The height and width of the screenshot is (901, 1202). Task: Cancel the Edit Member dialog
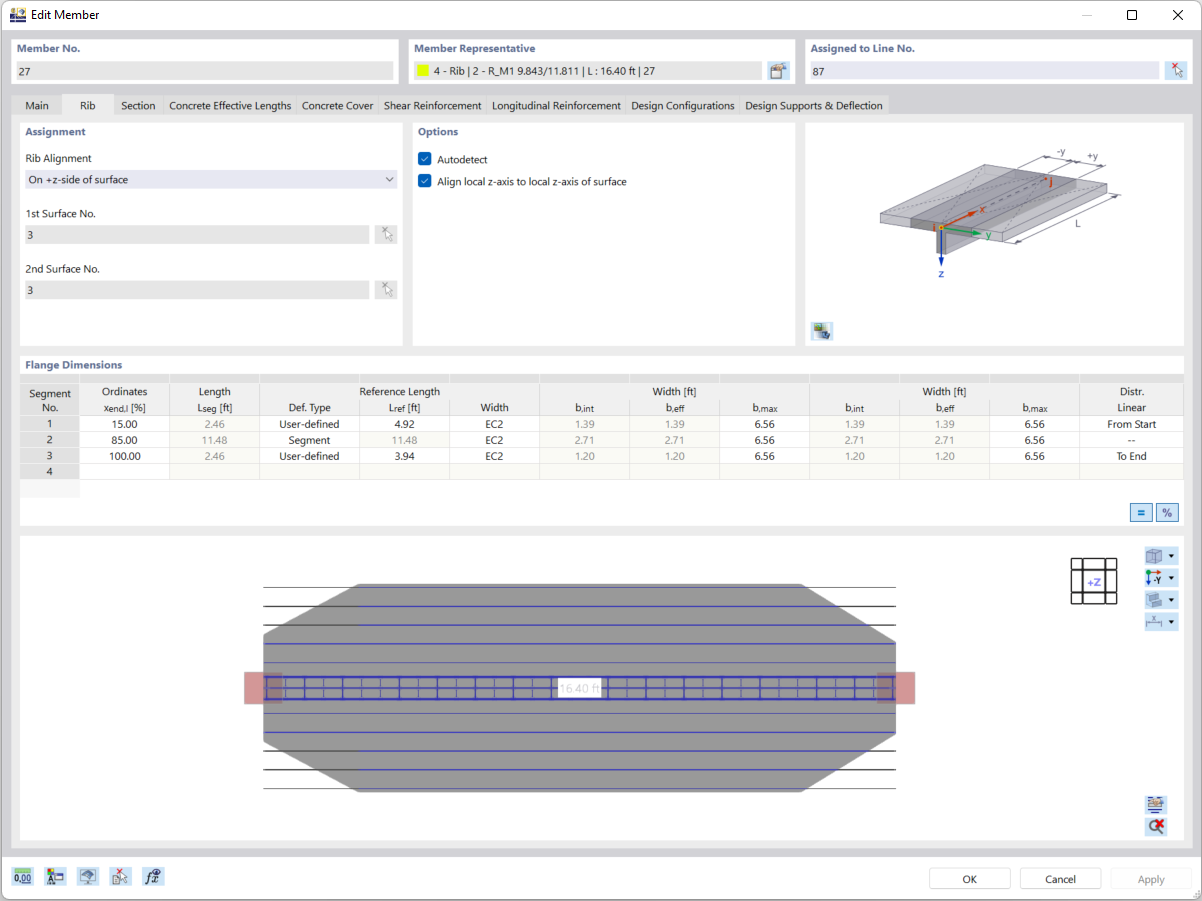[x=1060, y=878]
